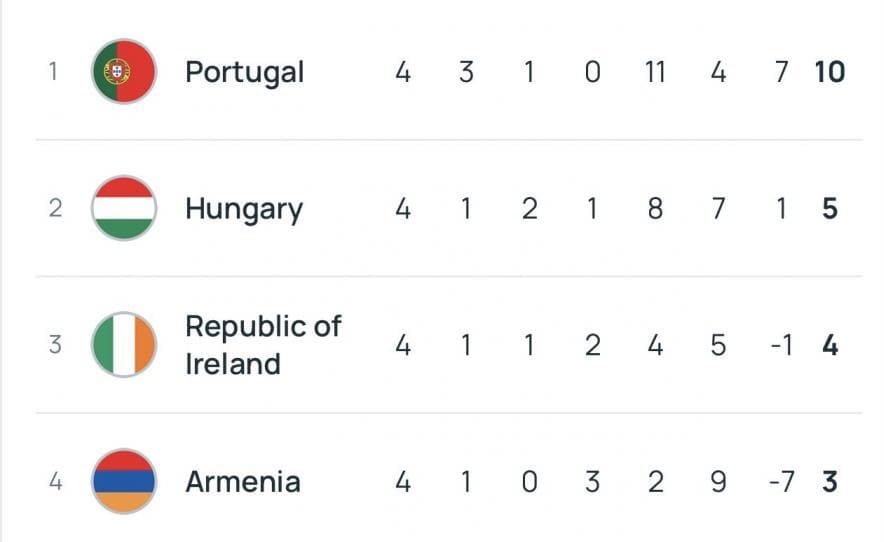Click Hungary's rank number 2

[x=55, y=209]
